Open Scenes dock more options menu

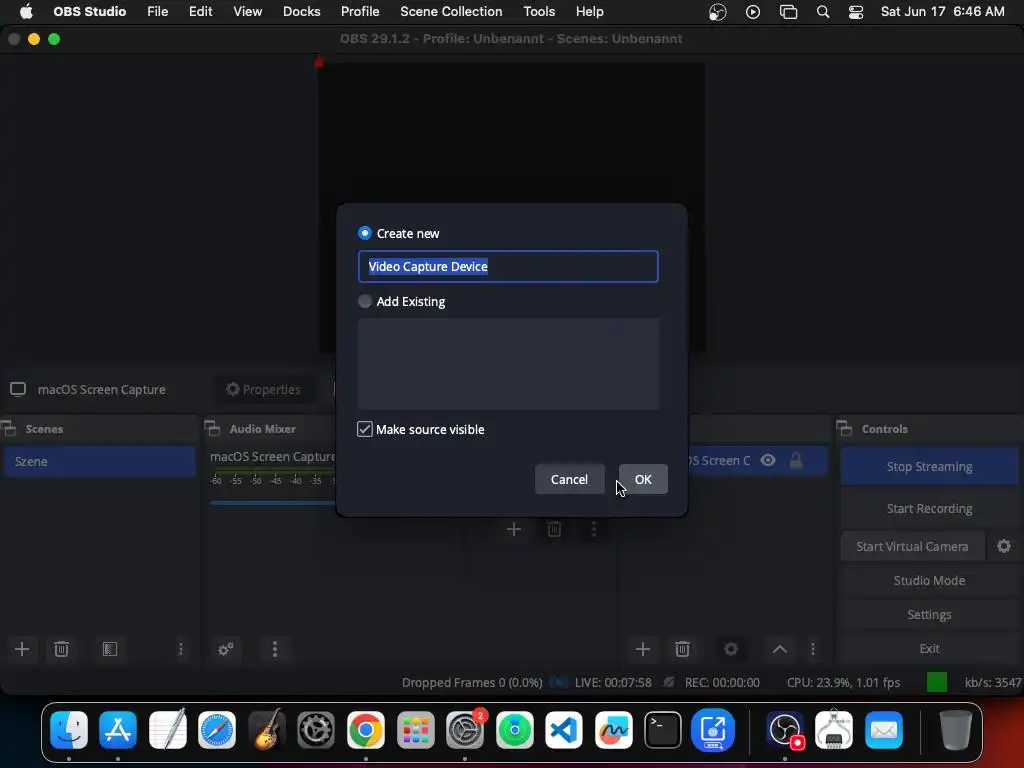pos(181,648)
